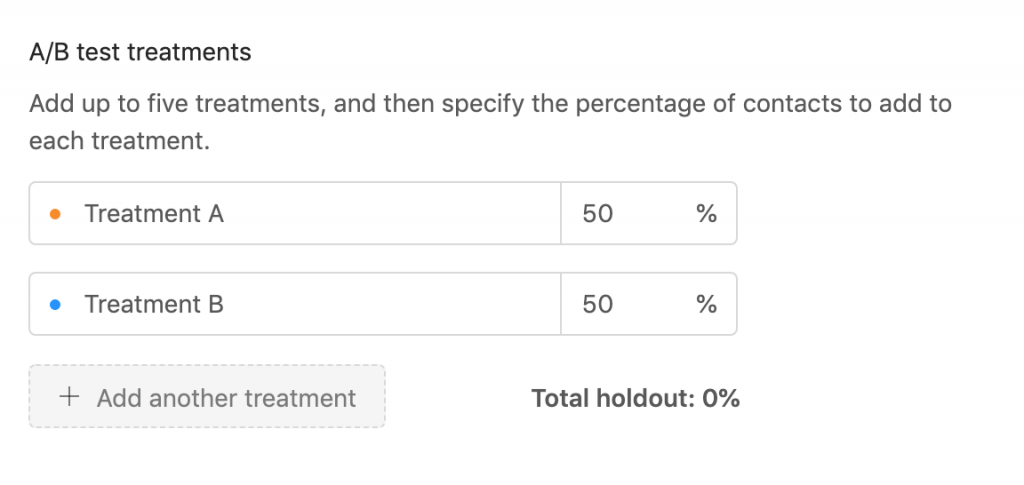Click the Total holdout: 0% label
Viewport: 1024px width, 485px height.
[635, 398]
